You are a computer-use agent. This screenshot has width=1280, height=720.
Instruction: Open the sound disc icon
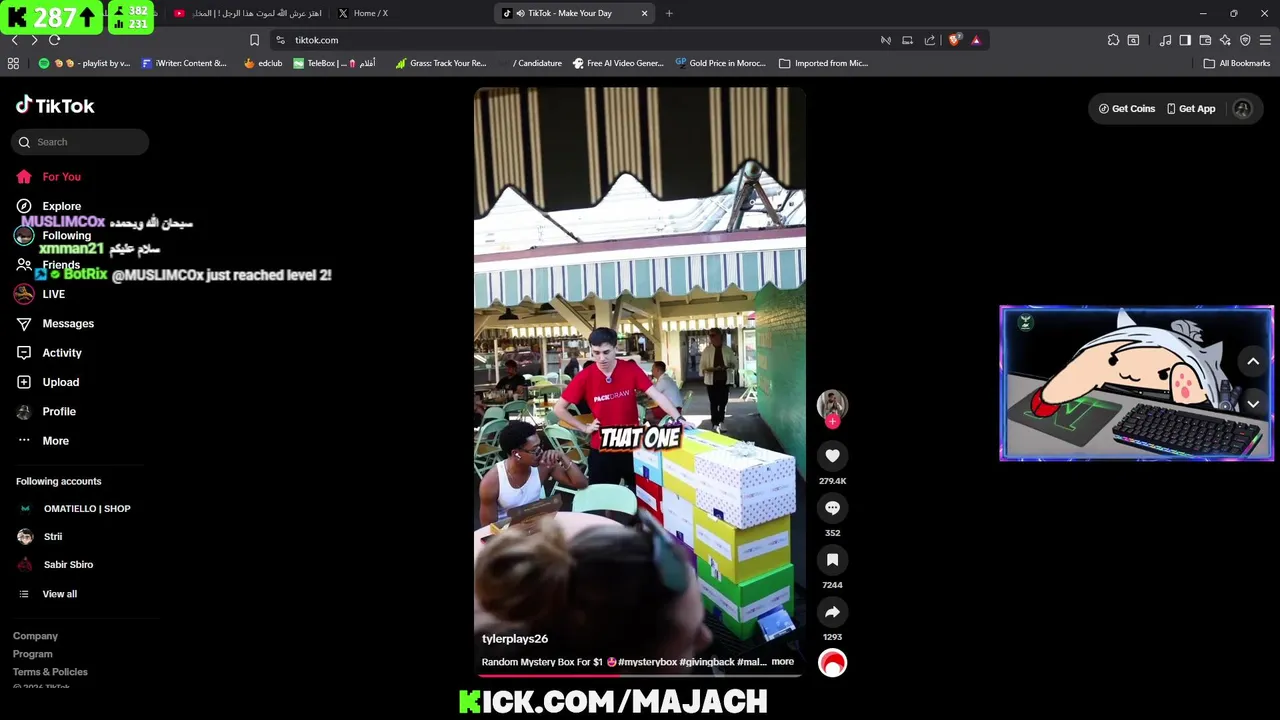(832, 663)
